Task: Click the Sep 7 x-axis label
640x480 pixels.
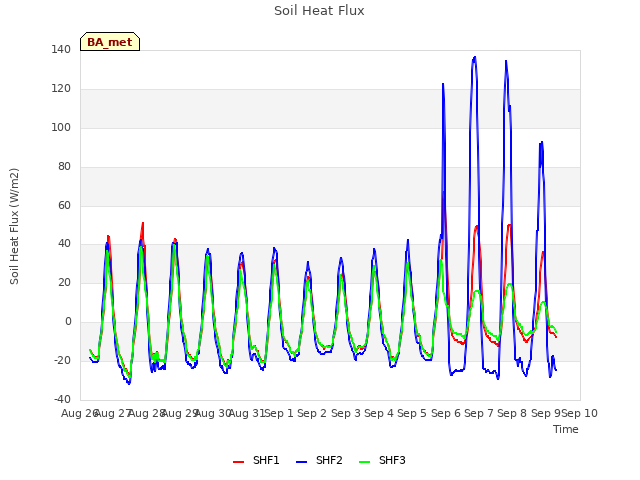Action: coord(479,413)
